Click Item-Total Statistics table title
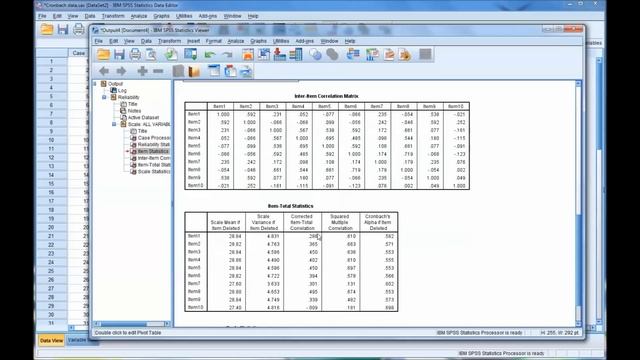 291,206
